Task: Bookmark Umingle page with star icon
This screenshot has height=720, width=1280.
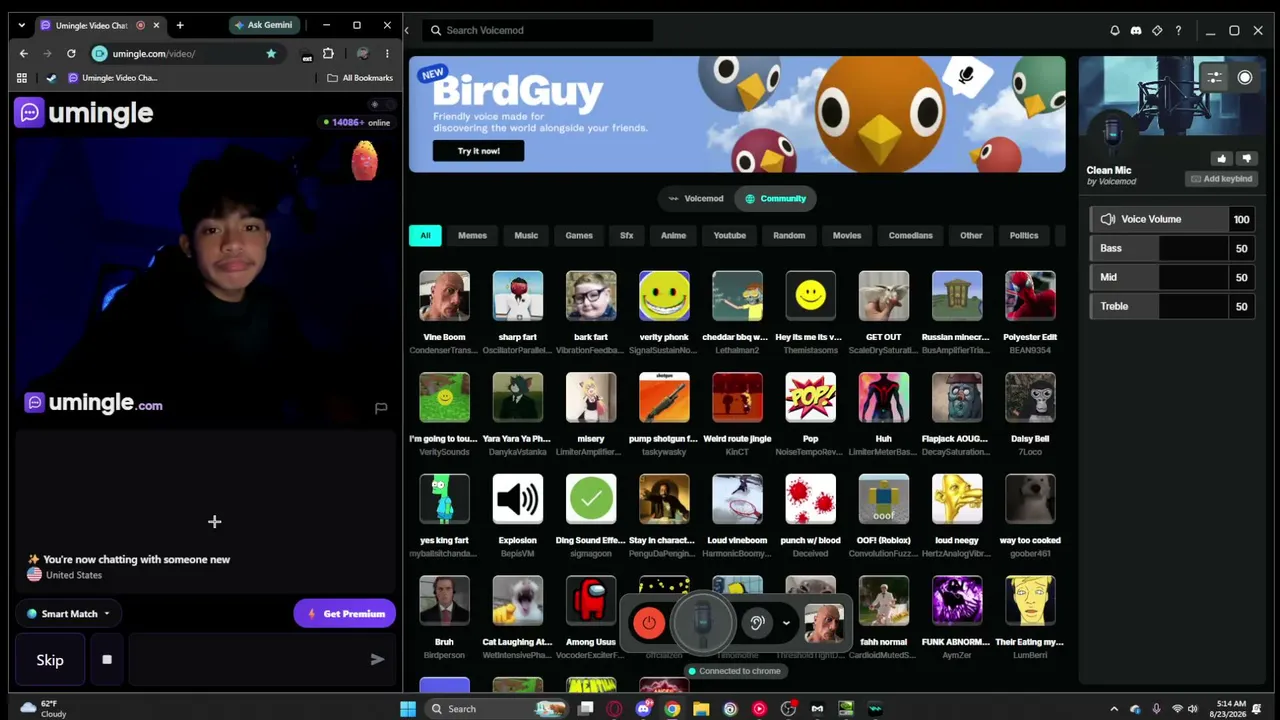Action: [271, 53]
